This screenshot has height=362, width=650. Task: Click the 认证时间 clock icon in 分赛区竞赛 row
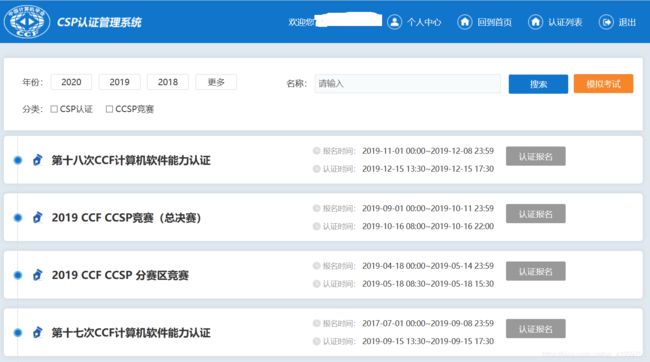(x=317, y=284)
